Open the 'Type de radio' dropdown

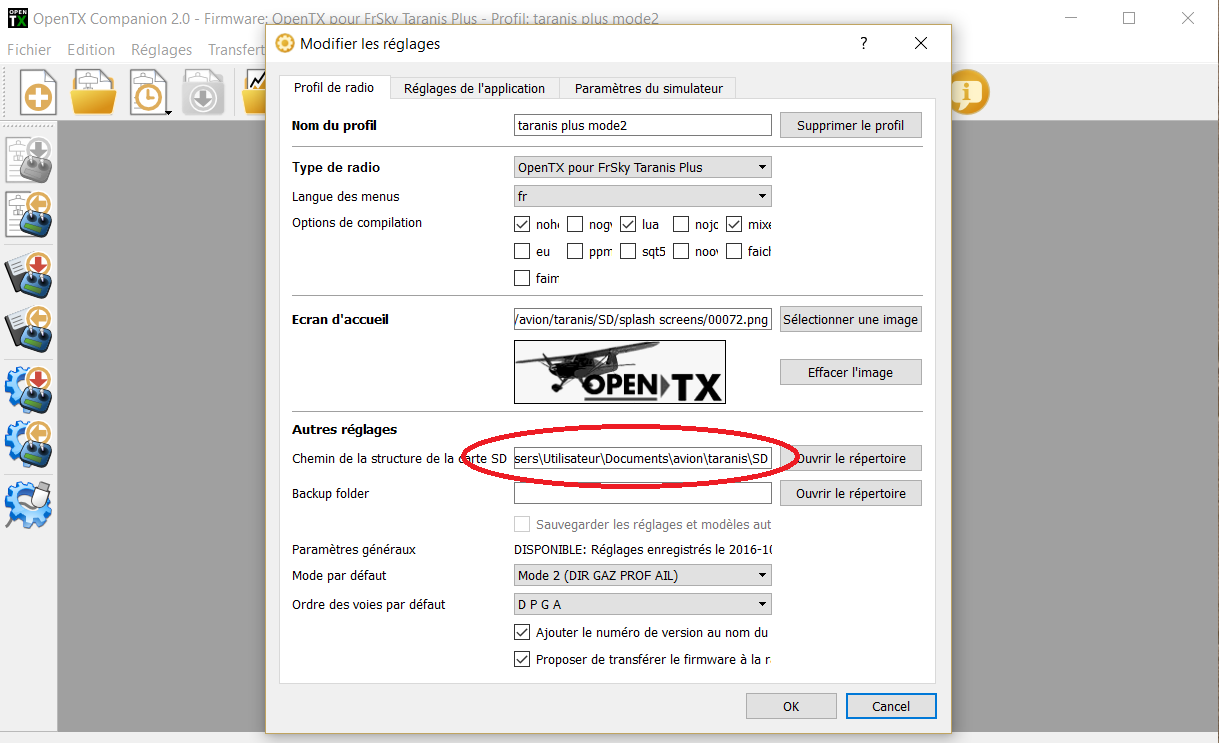[x=642, y=167]
